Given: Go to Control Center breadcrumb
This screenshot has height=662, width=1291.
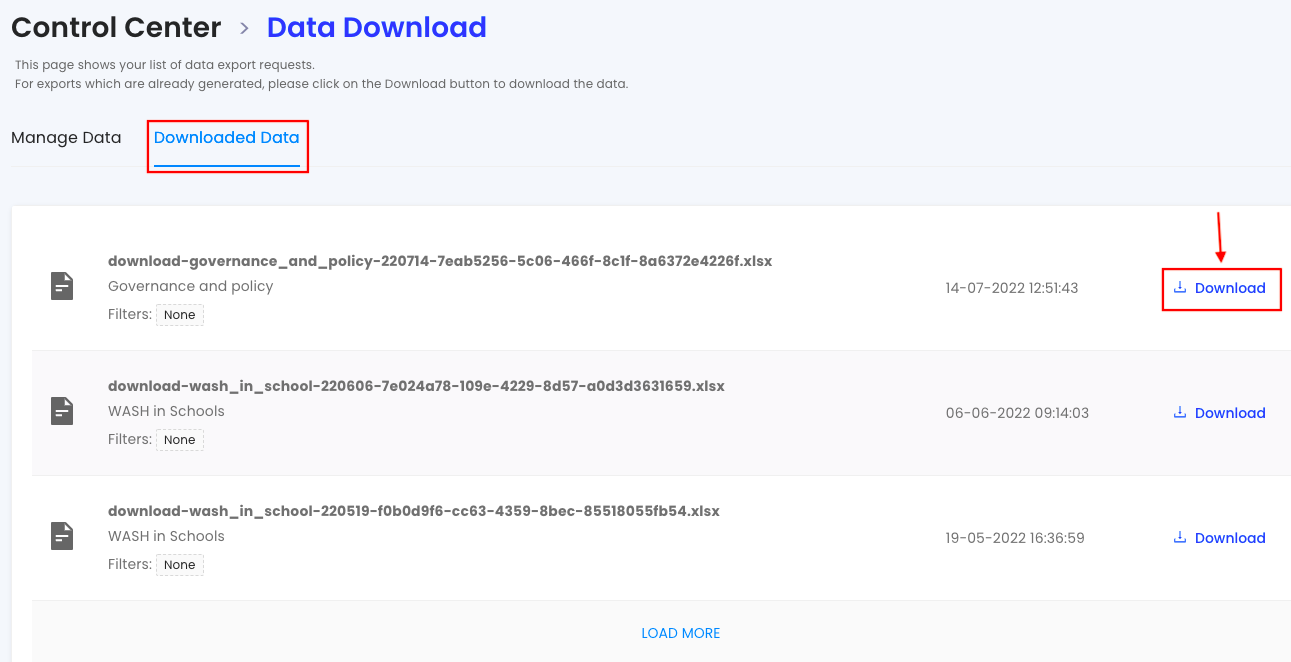Looking at the screenshot, I should tap(116, 27).
